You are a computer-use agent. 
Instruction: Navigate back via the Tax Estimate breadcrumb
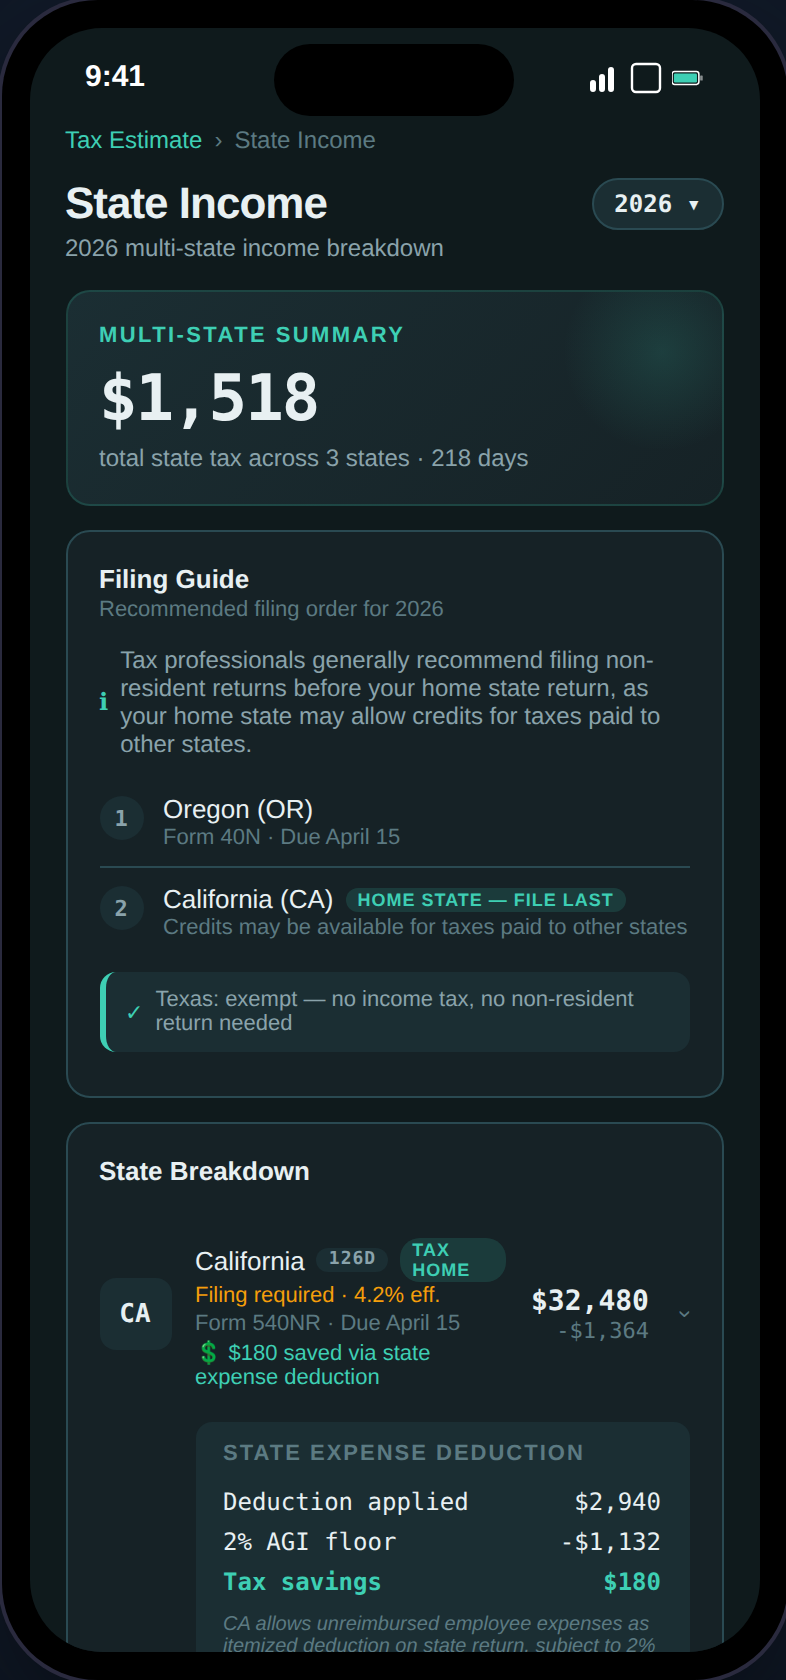coord(133,140)
